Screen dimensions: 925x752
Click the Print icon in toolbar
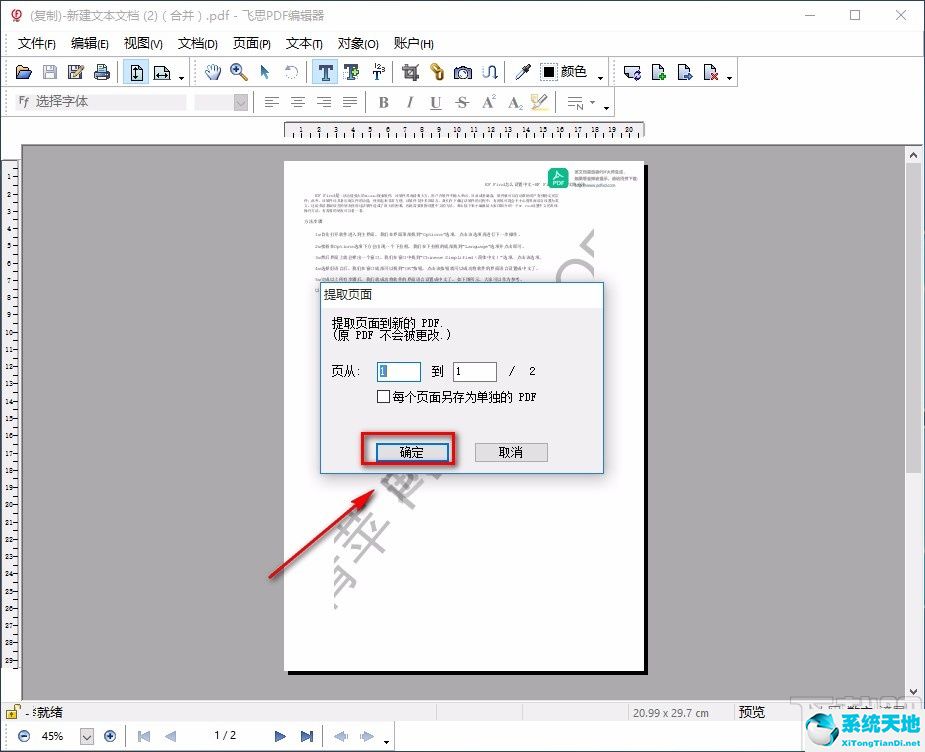tap(101, 72)
